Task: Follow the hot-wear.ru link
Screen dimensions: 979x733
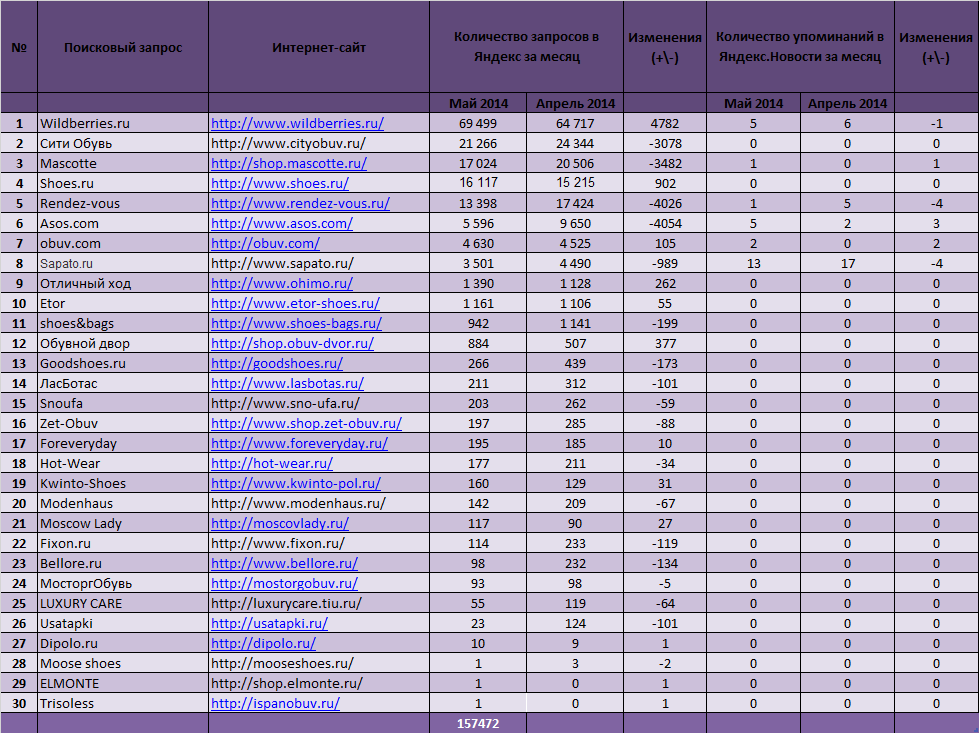Action: [272, 463]
